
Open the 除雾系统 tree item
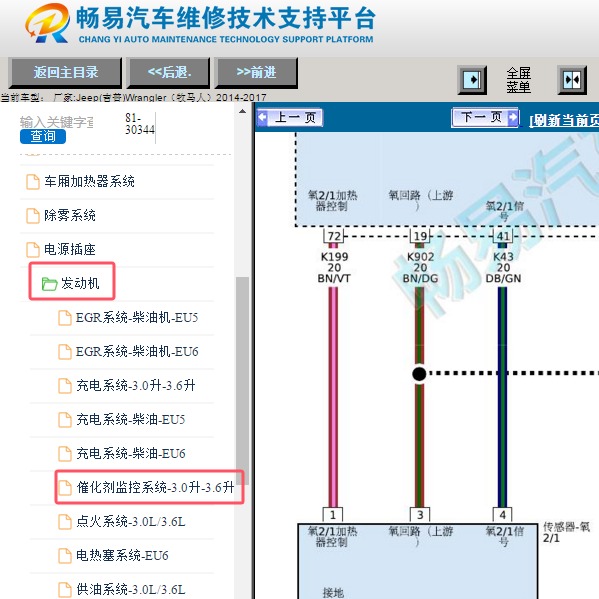[70, 215]
